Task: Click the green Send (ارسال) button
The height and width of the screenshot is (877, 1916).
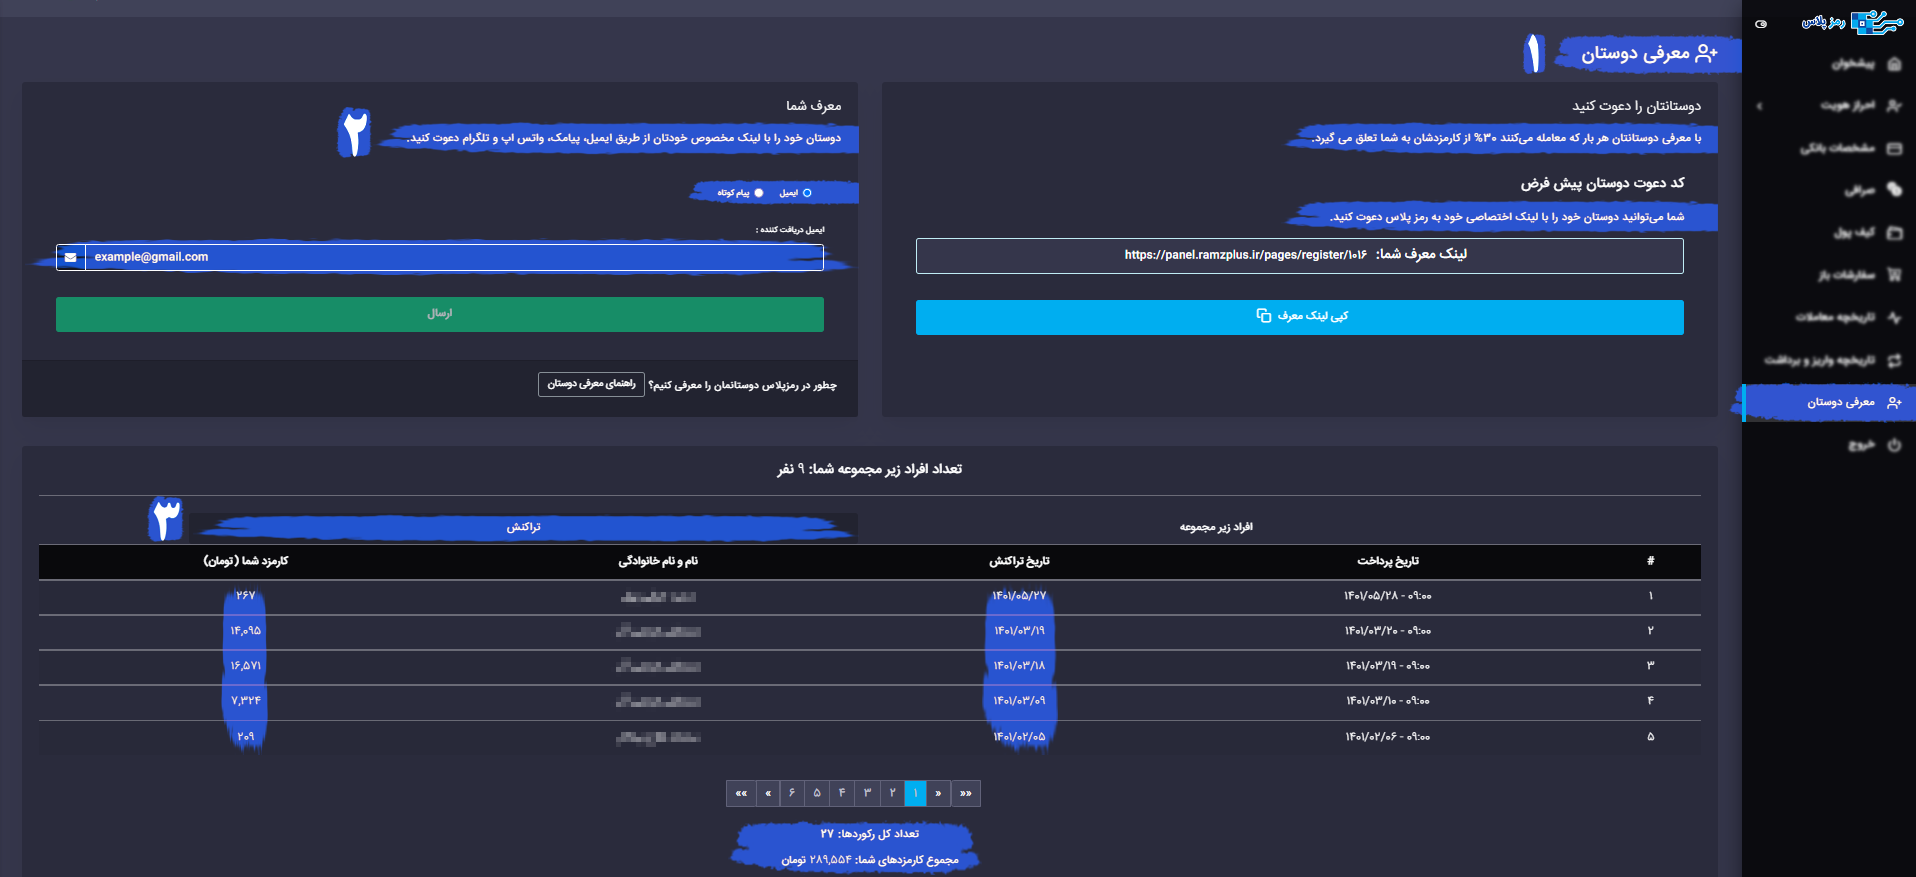Action: pyautogui.click(x=440, y=314)
